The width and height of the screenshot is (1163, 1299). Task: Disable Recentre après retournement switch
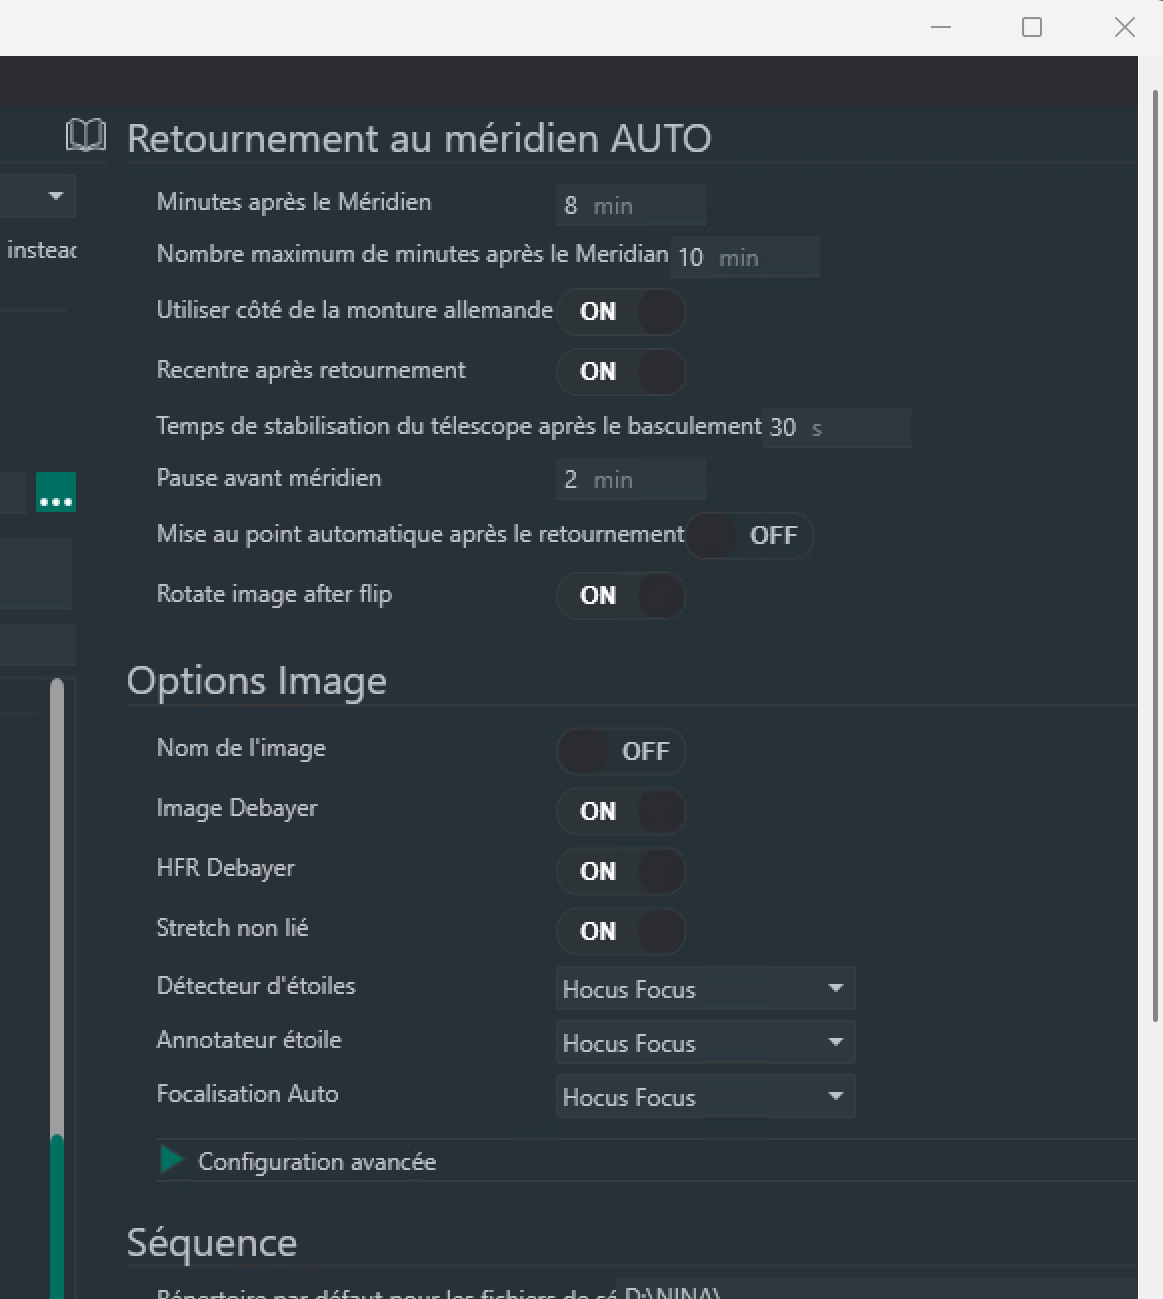[x=621, y=372]
